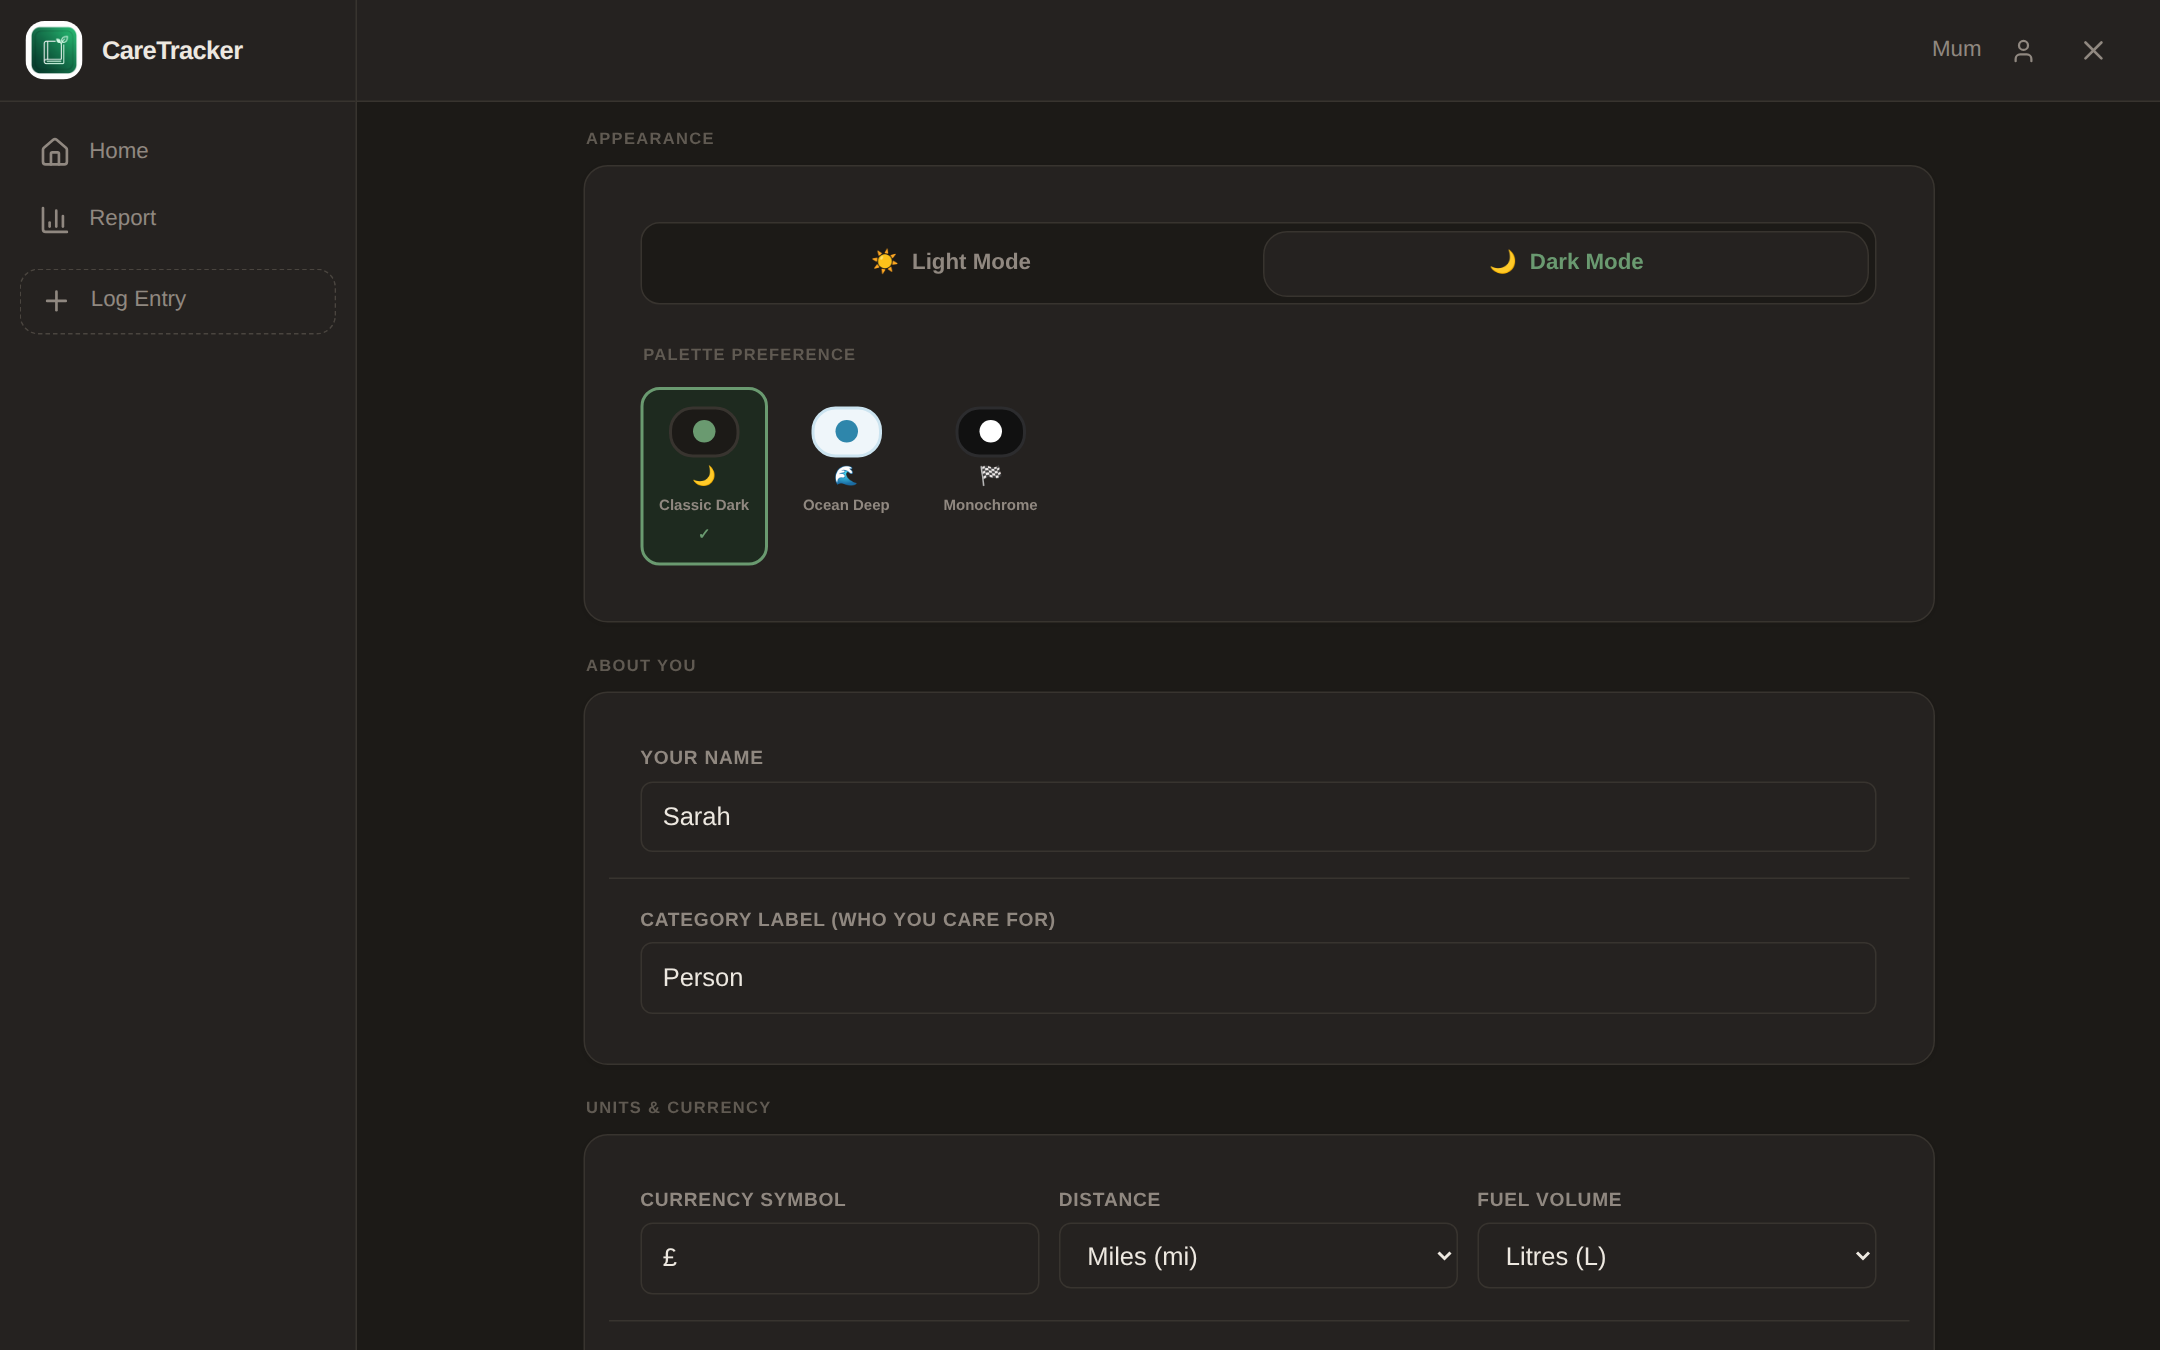Screen dimensions: 2160x1350
Task: Select the Ocean Deep palette
Action: click(x=846, y=476)
